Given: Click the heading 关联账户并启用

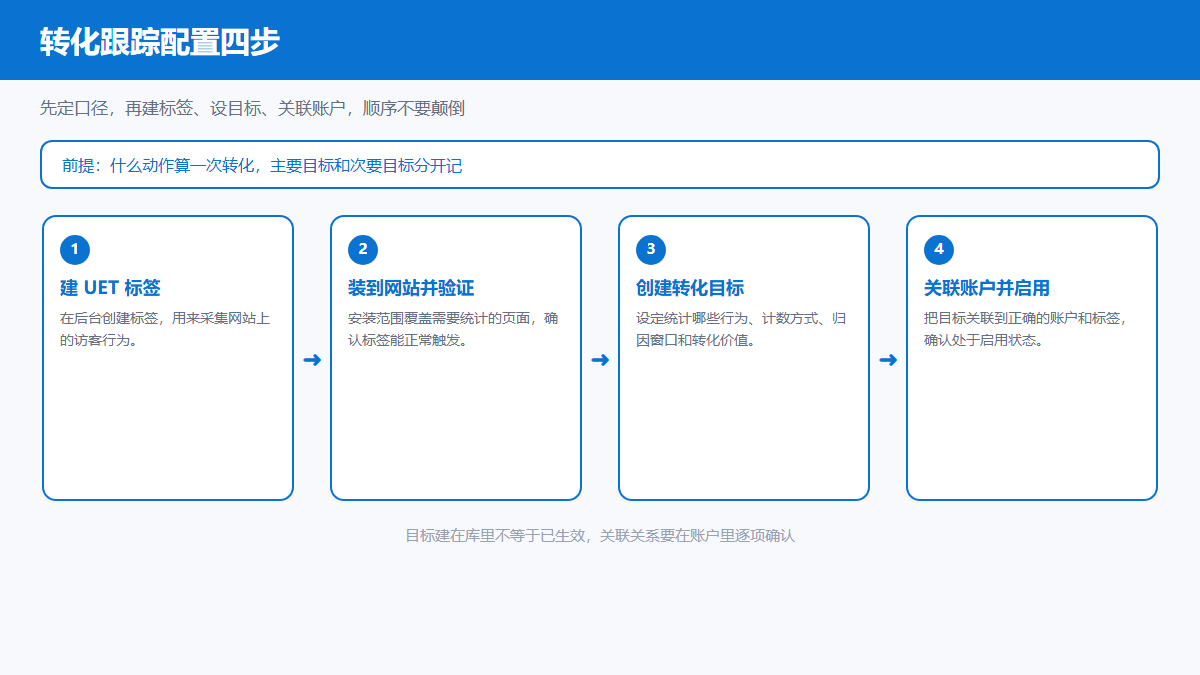Looking at the screenshot, I should (x=987, y=288).
